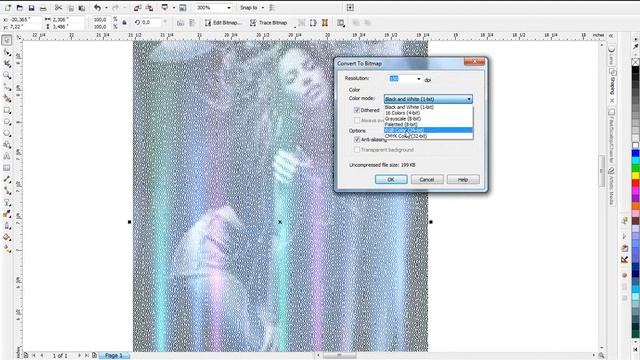This screenshot has height=360, width=640.
Task: Select the Polygon tool
Action: [7, 133]
